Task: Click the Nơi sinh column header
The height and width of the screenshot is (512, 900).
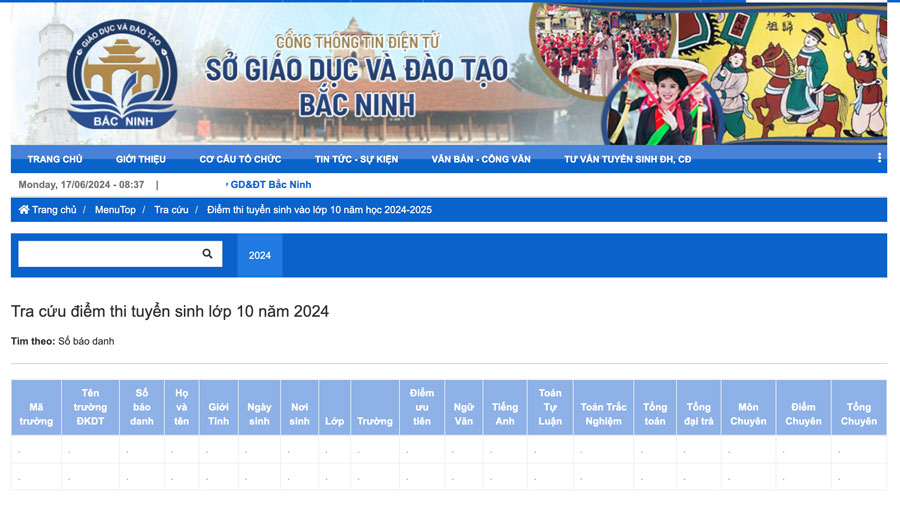Action: (300, 407)
